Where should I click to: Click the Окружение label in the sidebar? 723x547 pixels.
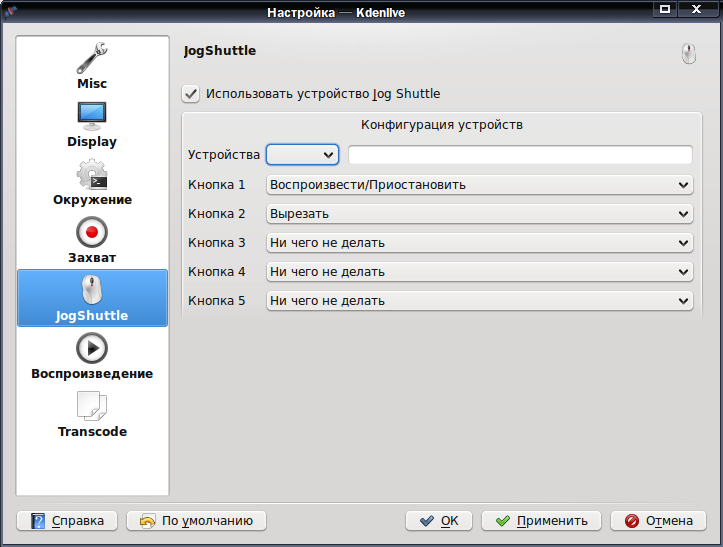(92, 200)
